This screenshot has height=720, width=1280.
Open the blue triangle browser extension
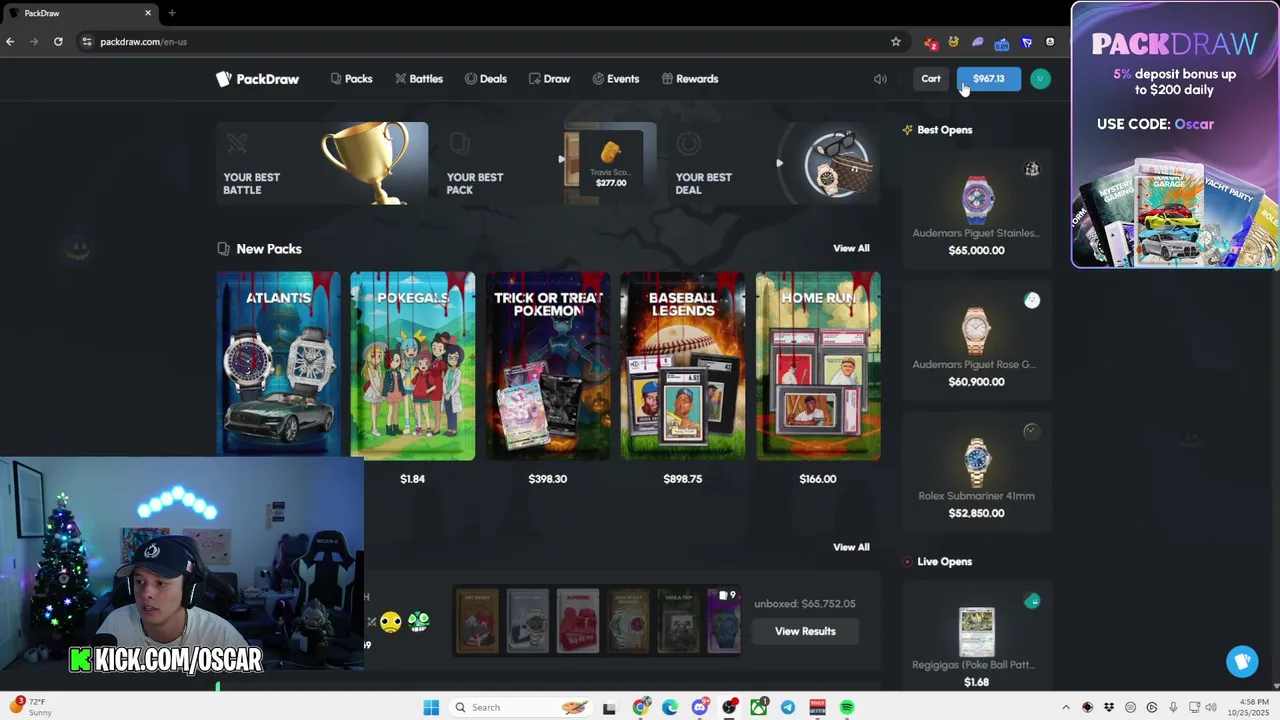pyautogui.click(x=1026, y=42)
